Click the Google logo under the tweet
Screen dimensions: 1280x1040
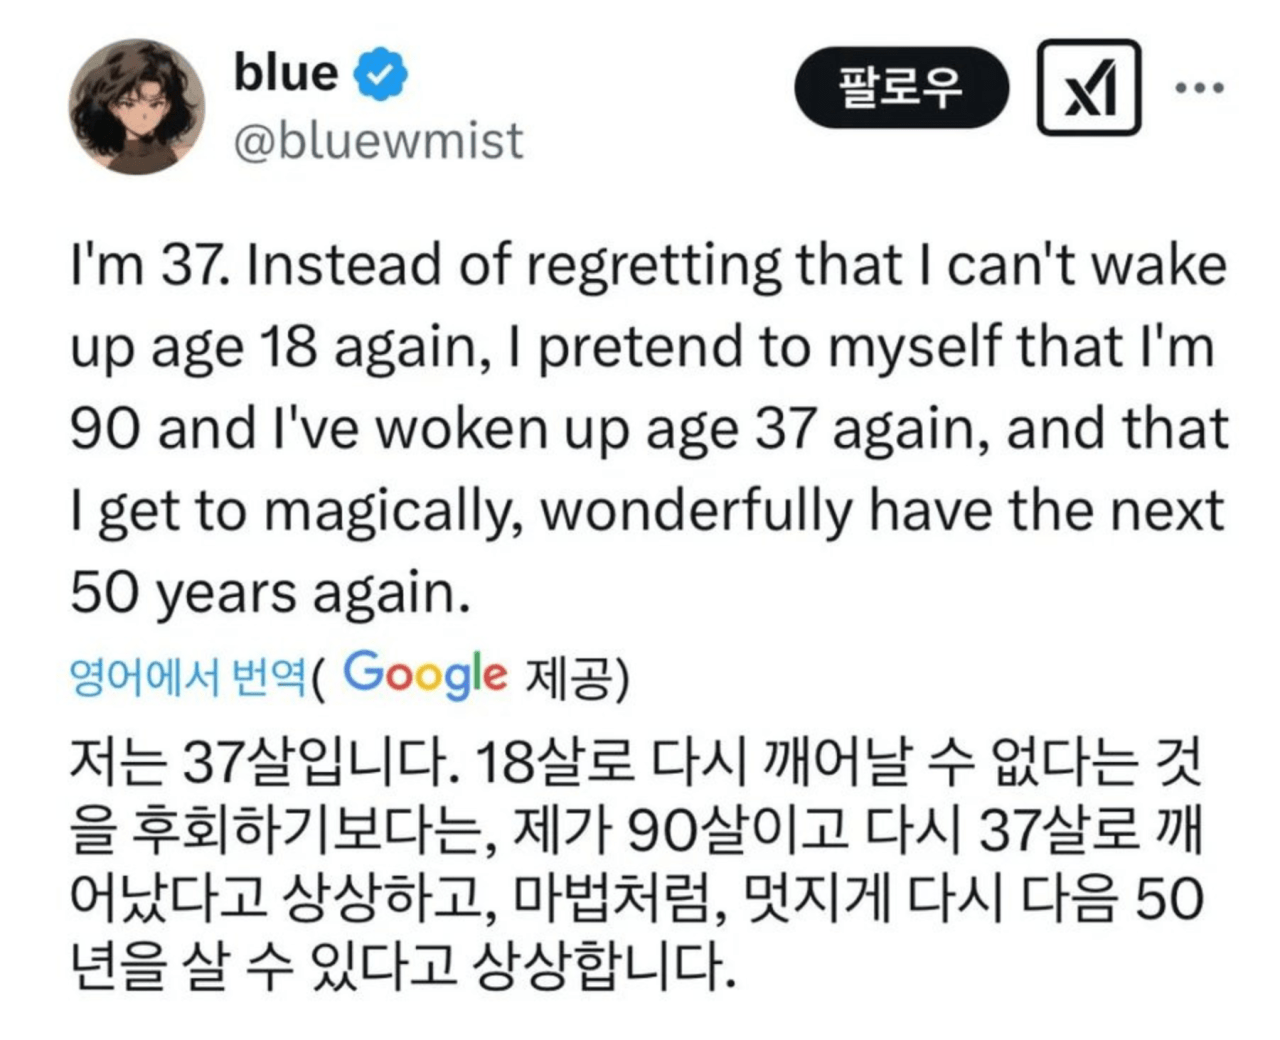coord(425,675)
